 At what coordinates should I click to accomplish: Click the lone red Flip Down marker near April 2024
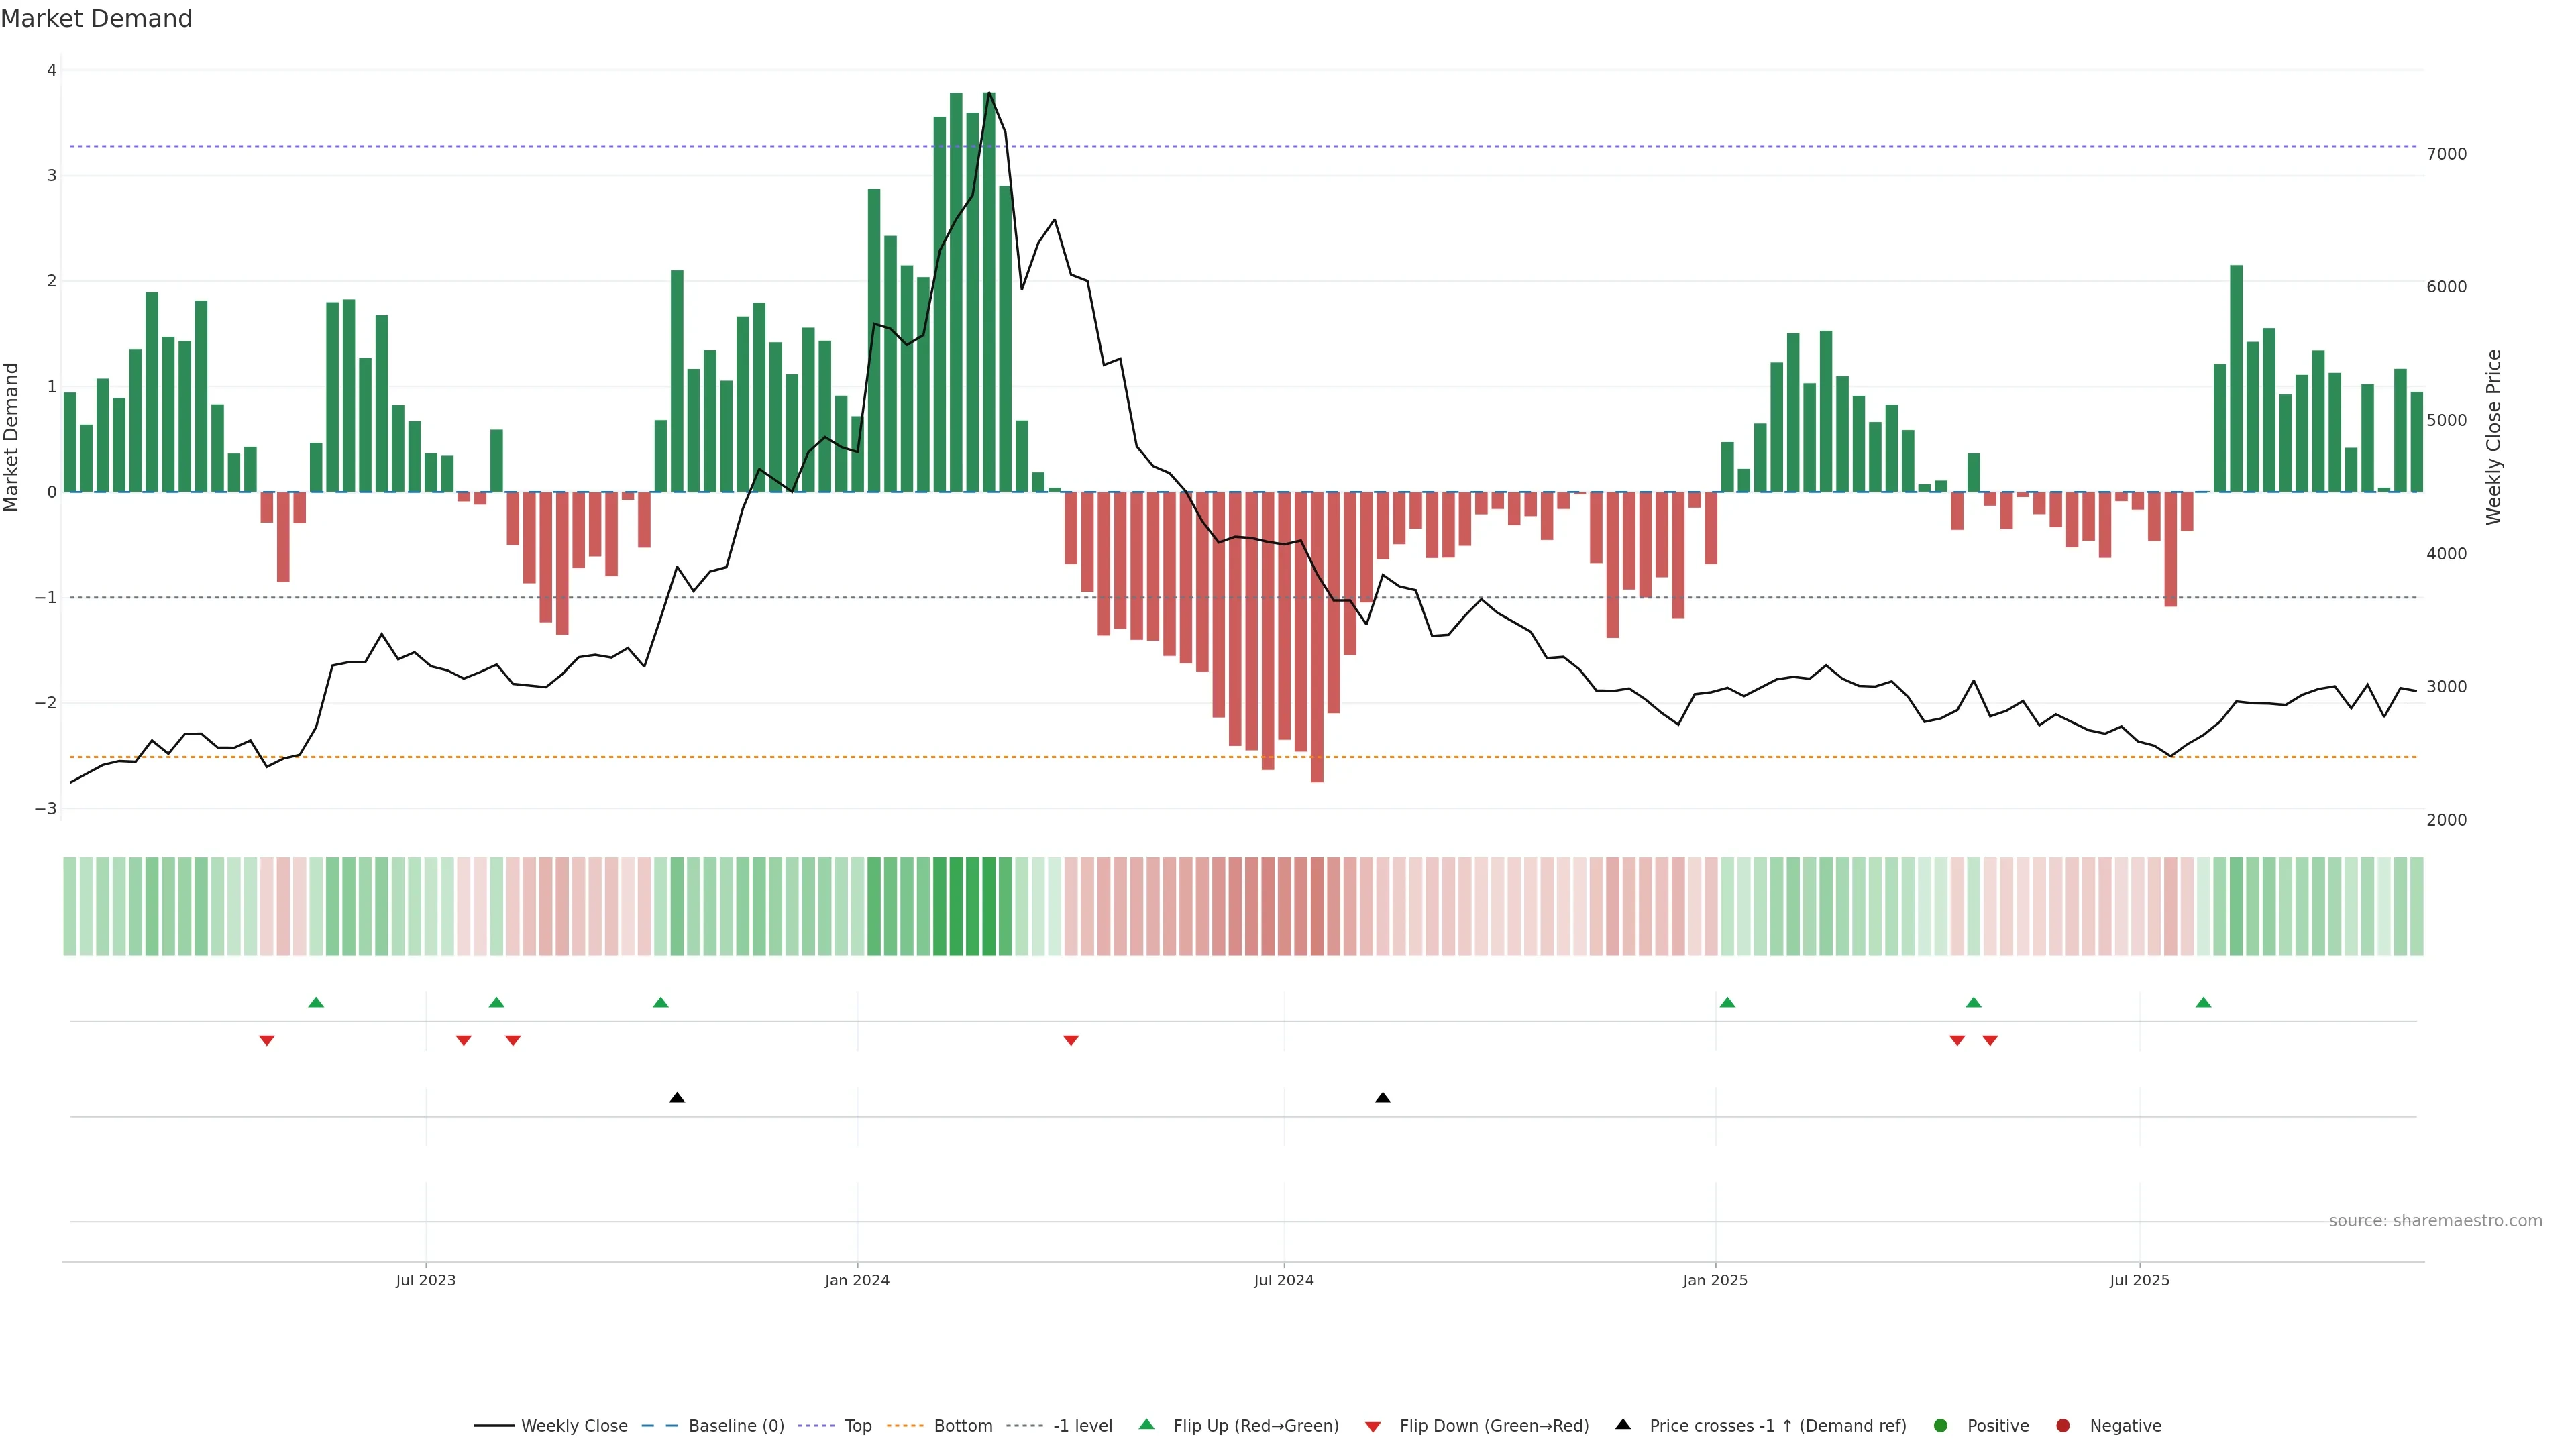point(1071,1041)
